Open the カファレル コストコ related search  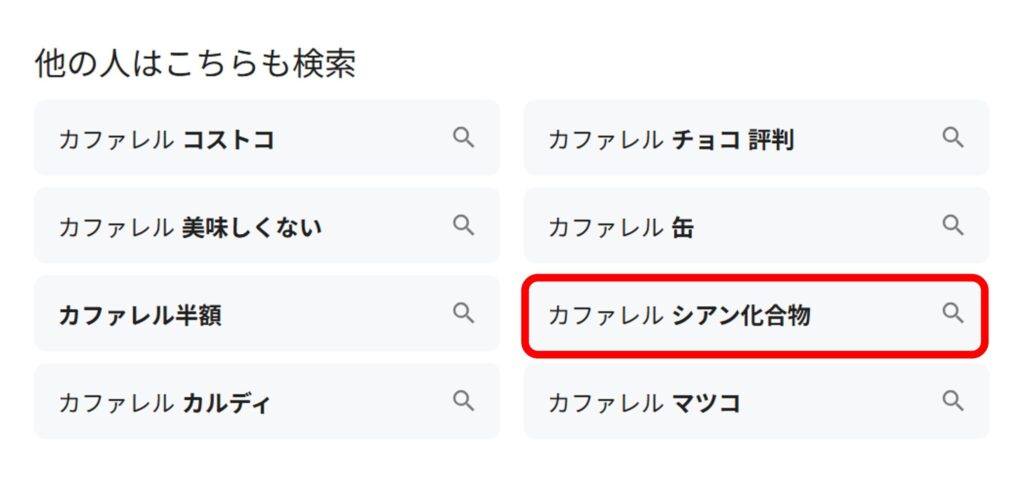pos(166,139)
